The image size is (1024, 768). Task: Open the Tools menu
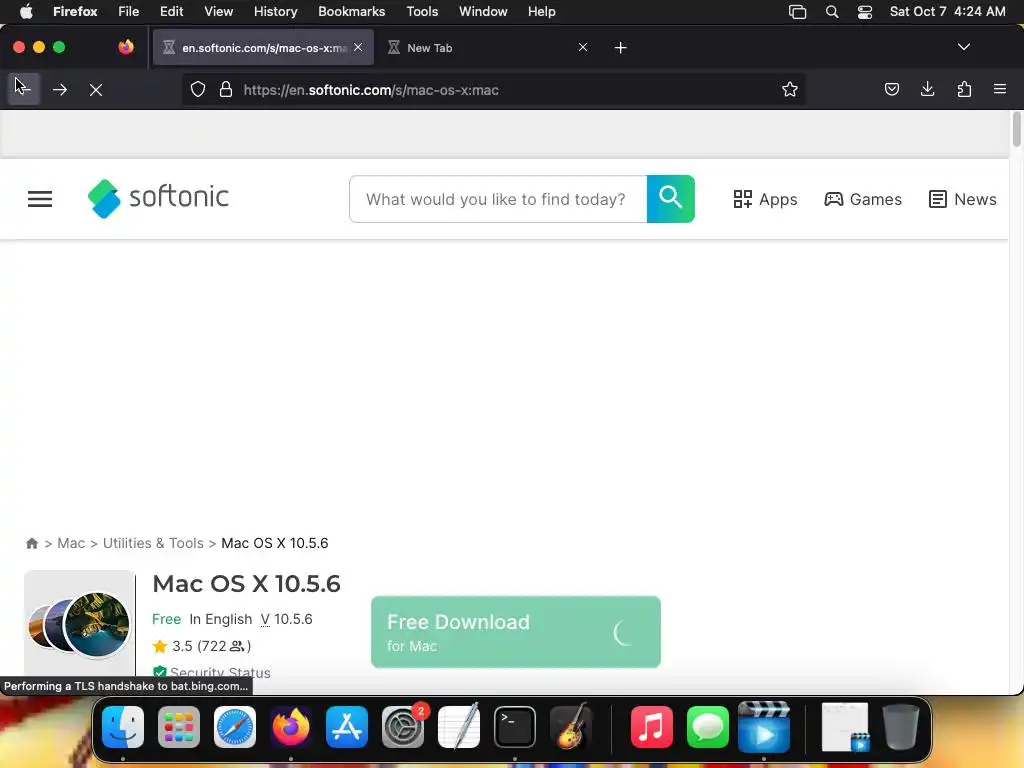point(423,11)
